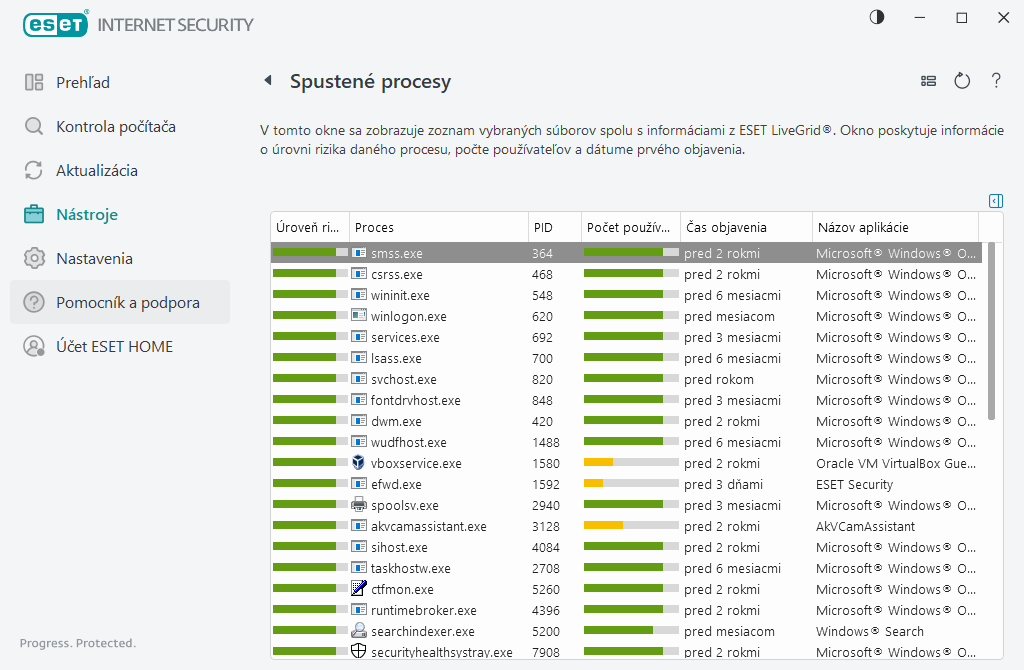The image size is (1024, 670).
Task: Click the spoolsv.exe printer icon
Action: click(359, 505)
